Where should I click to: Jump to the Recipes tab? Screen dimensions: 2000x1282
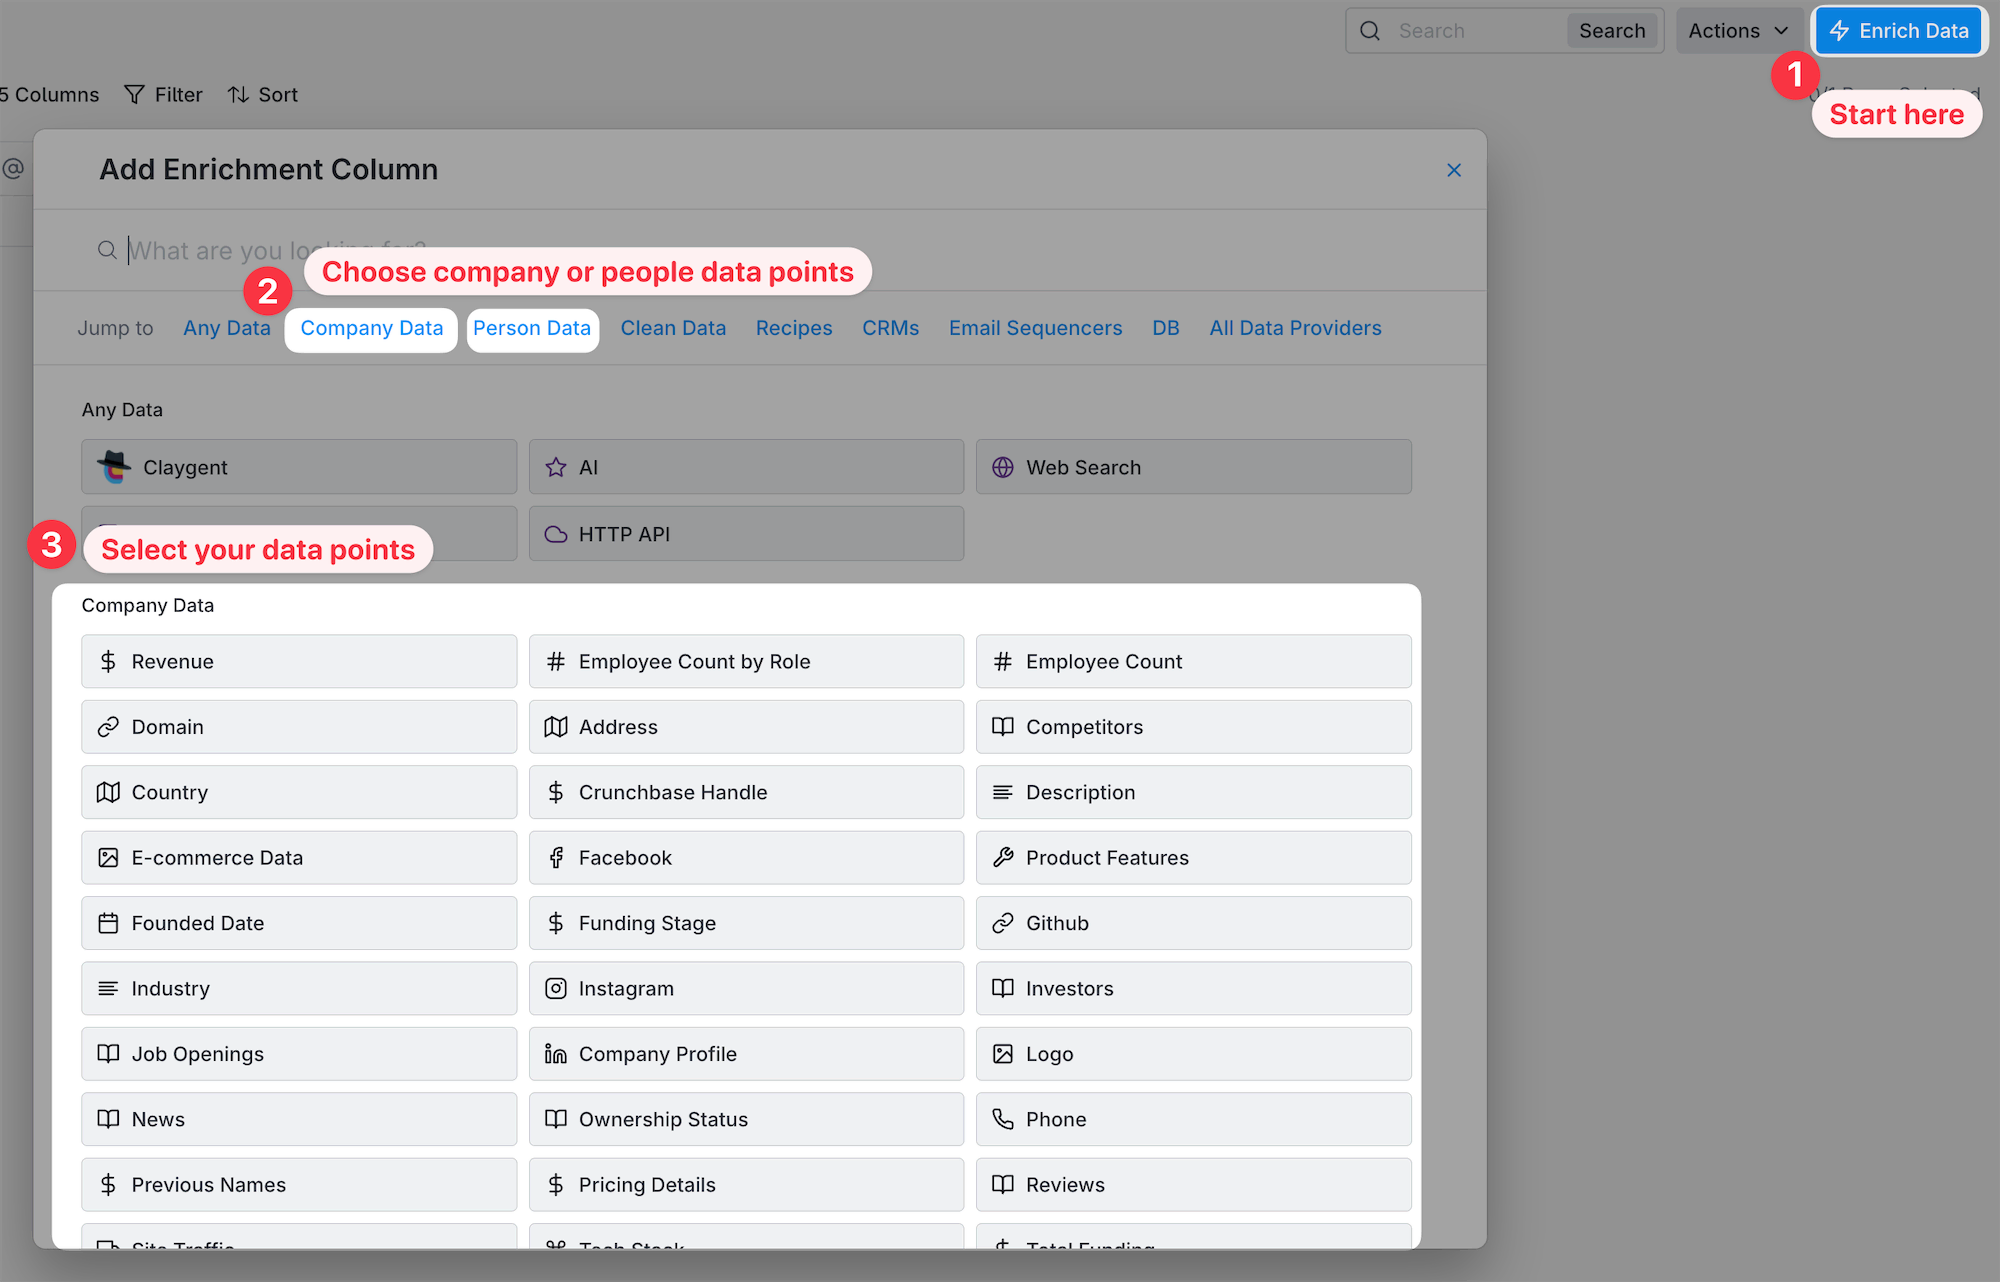tap(794, 329)
